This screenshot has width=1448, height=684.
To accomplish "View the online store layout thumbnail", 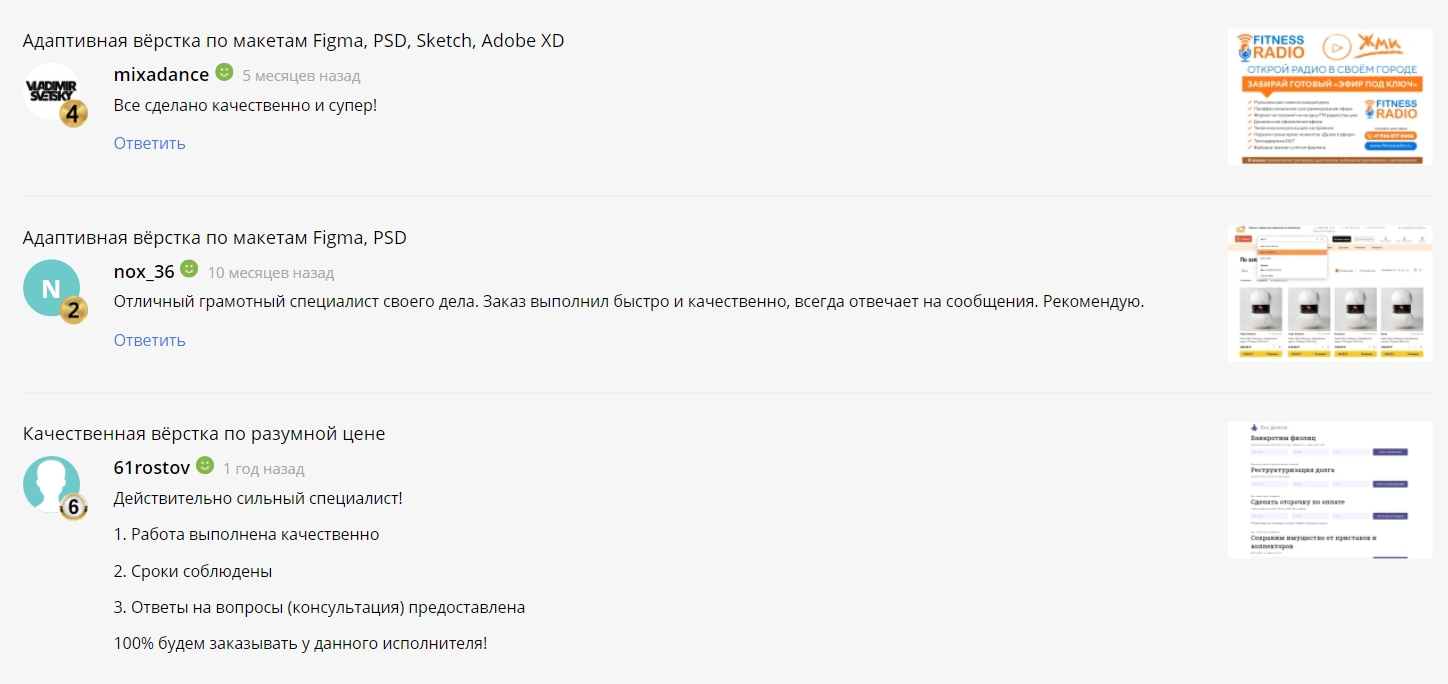I will [1329, 293].
